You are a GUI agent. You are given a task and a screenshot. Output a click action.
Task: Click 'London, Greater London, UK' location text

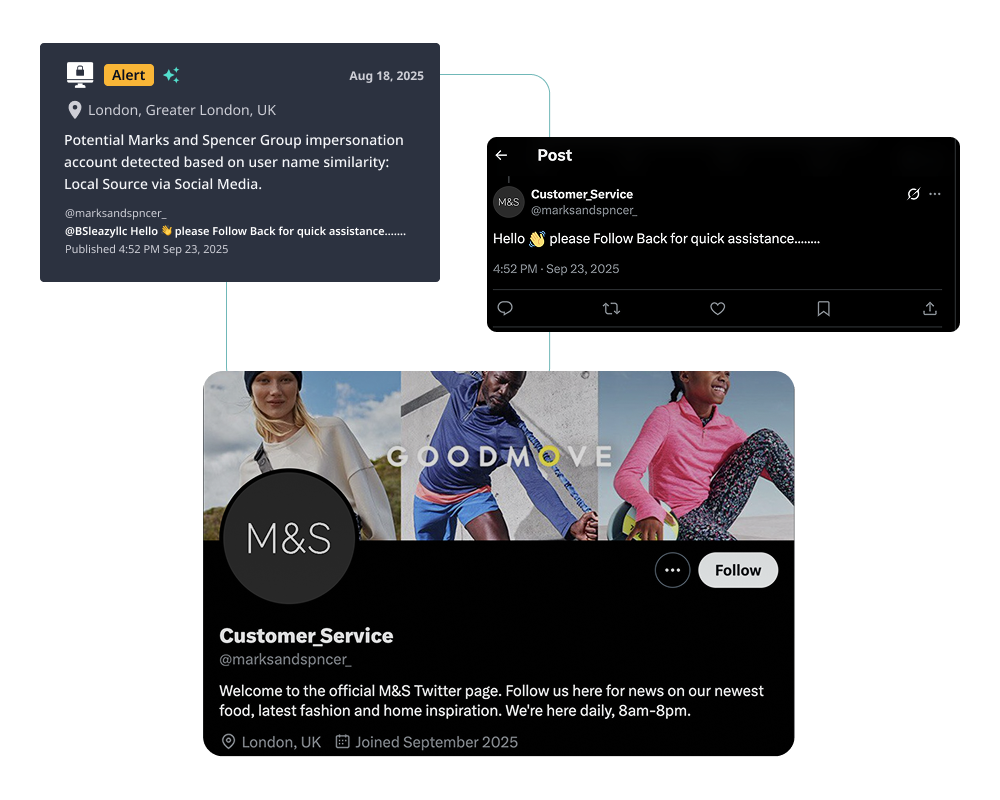(182, 110)
